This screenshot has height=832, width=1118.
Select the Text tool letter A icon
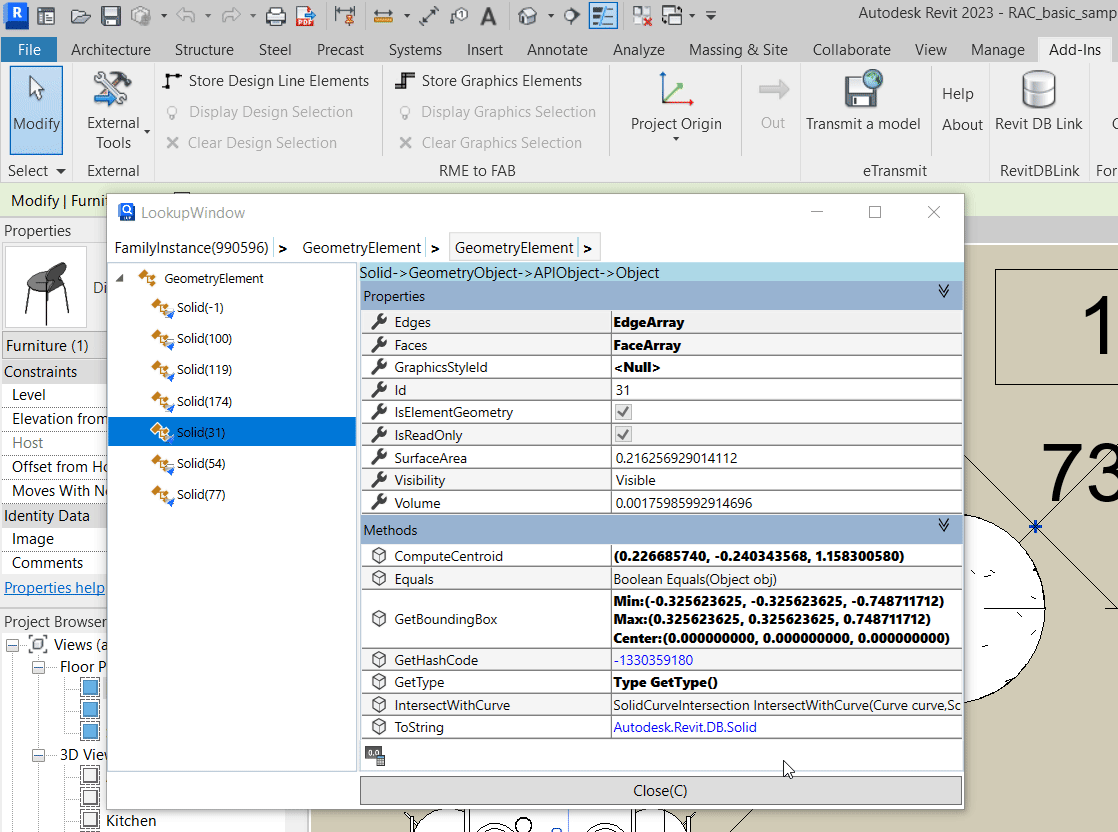(x=488, y=16)
